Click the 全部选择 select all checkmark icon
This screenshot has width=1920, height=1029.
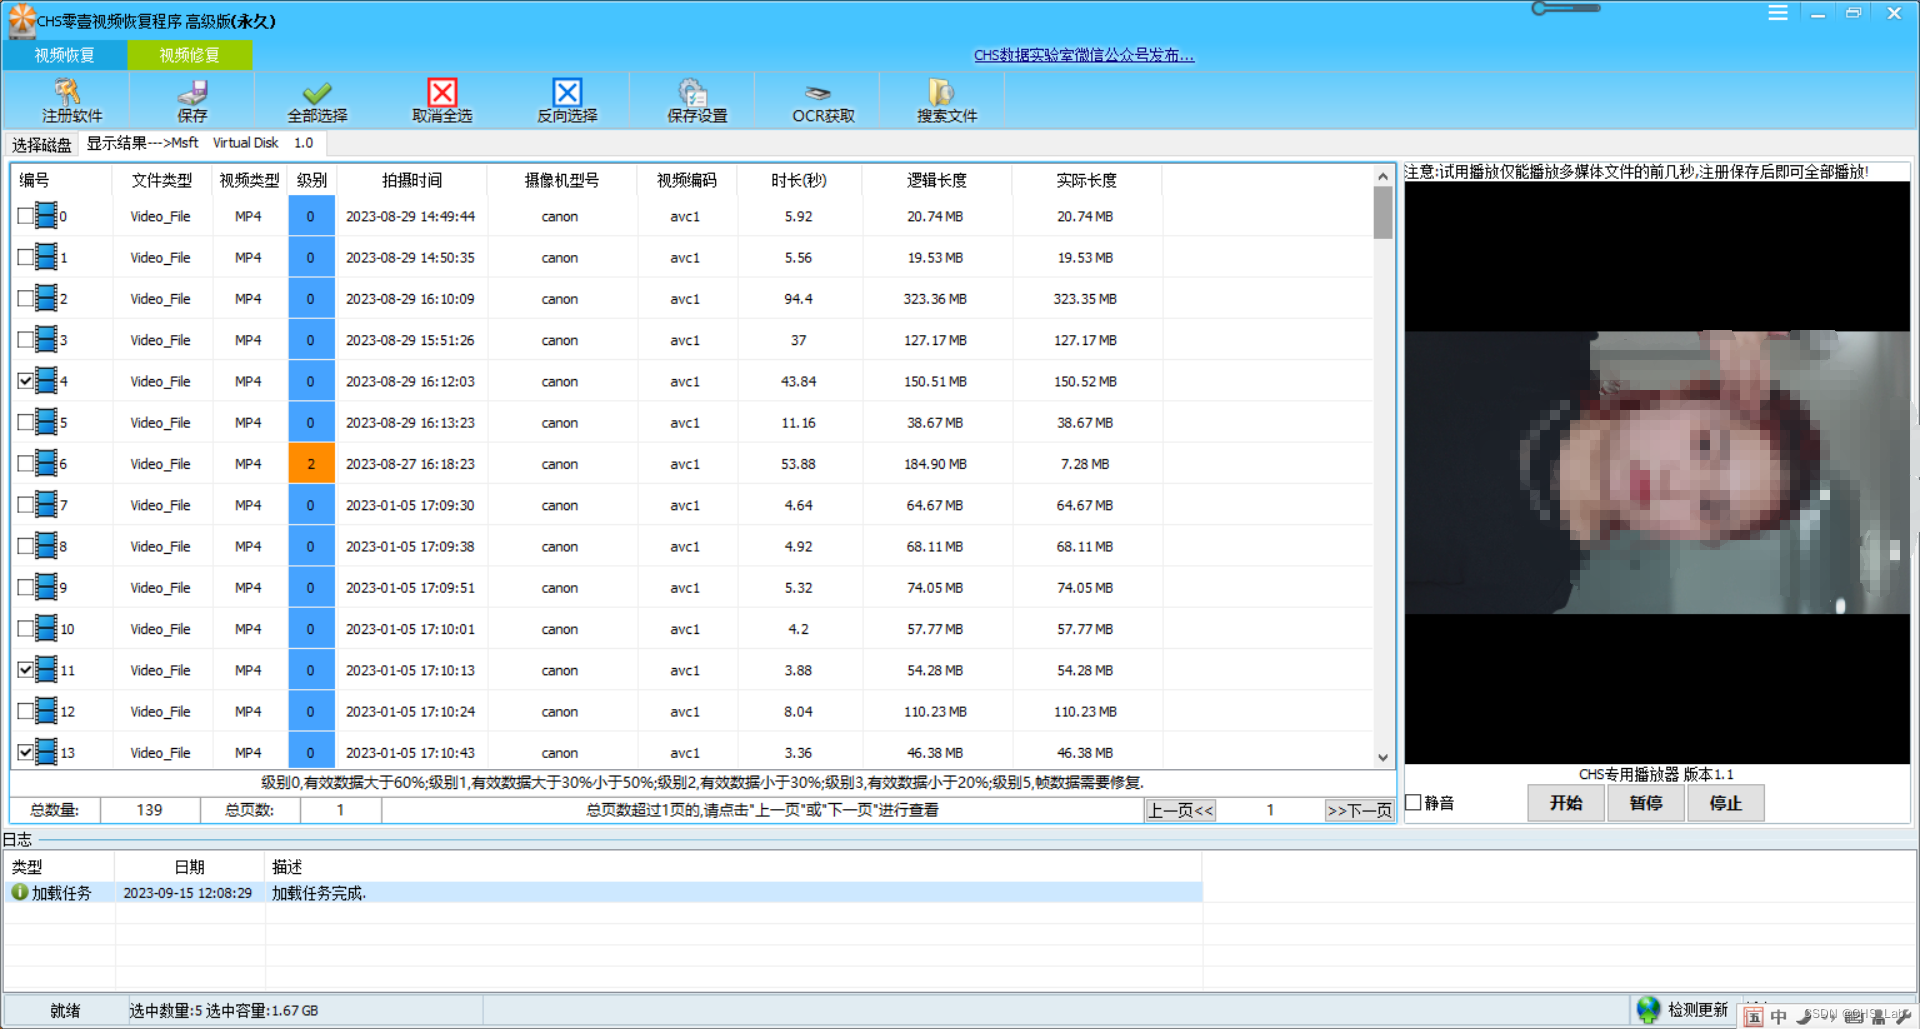(x=317, y=92)
